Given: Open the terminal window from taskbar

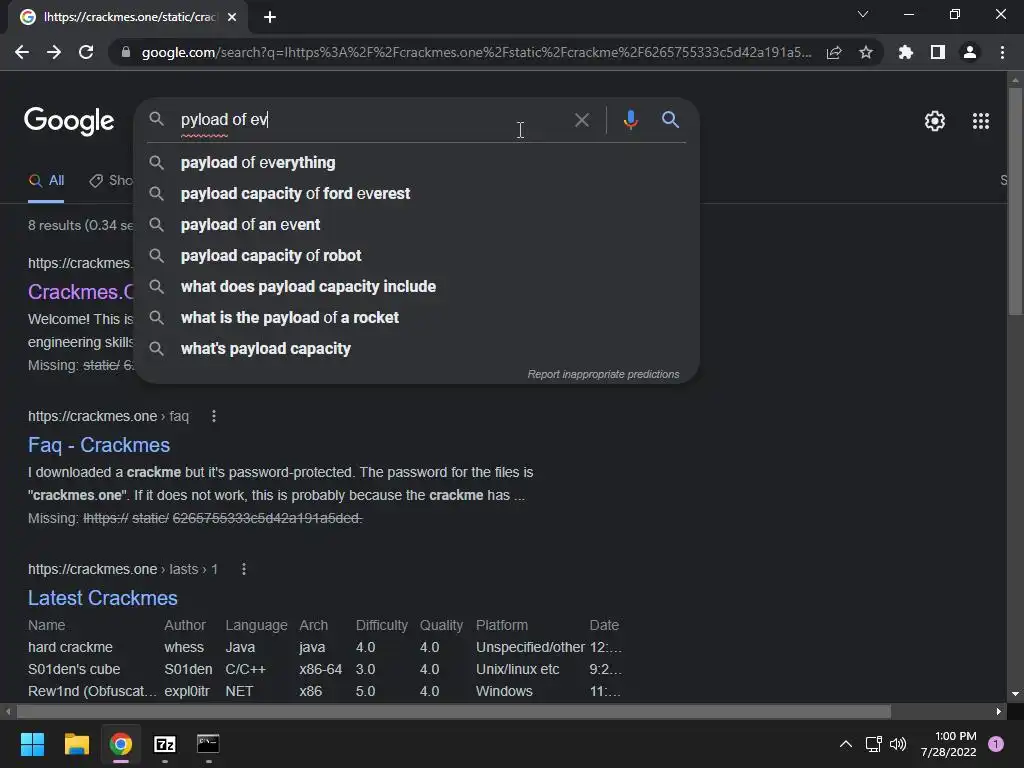Looking at the screenshot, I should pyautogui.click(x=208, y=744).
